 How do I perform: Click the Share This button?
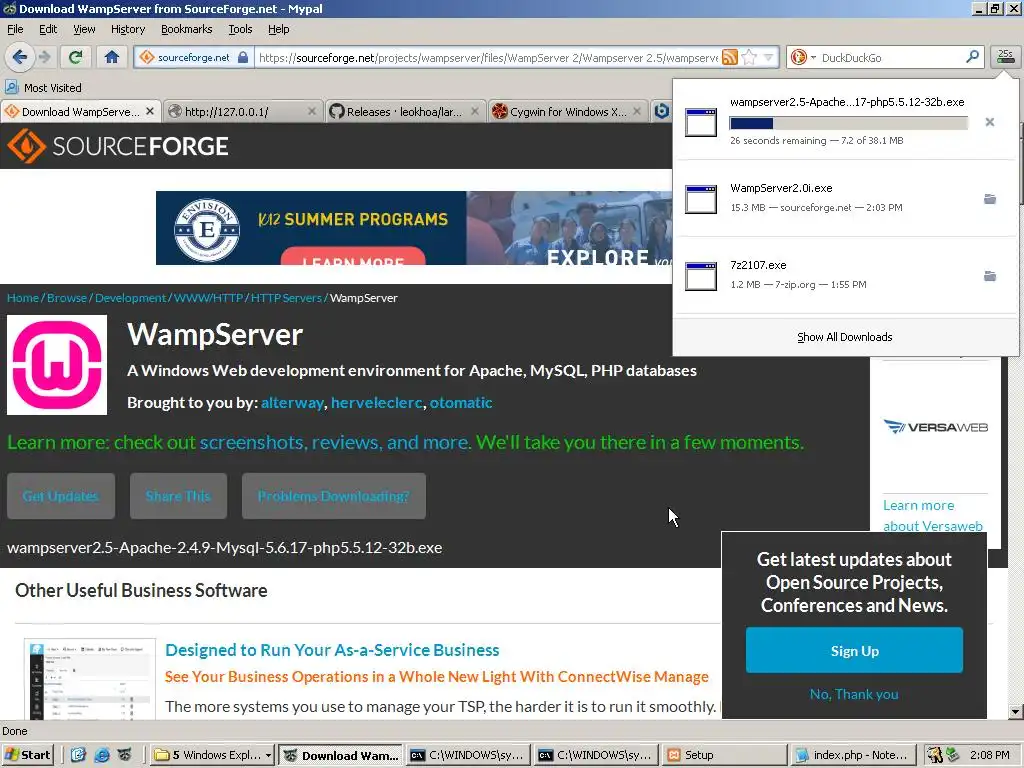coord(178,496)
